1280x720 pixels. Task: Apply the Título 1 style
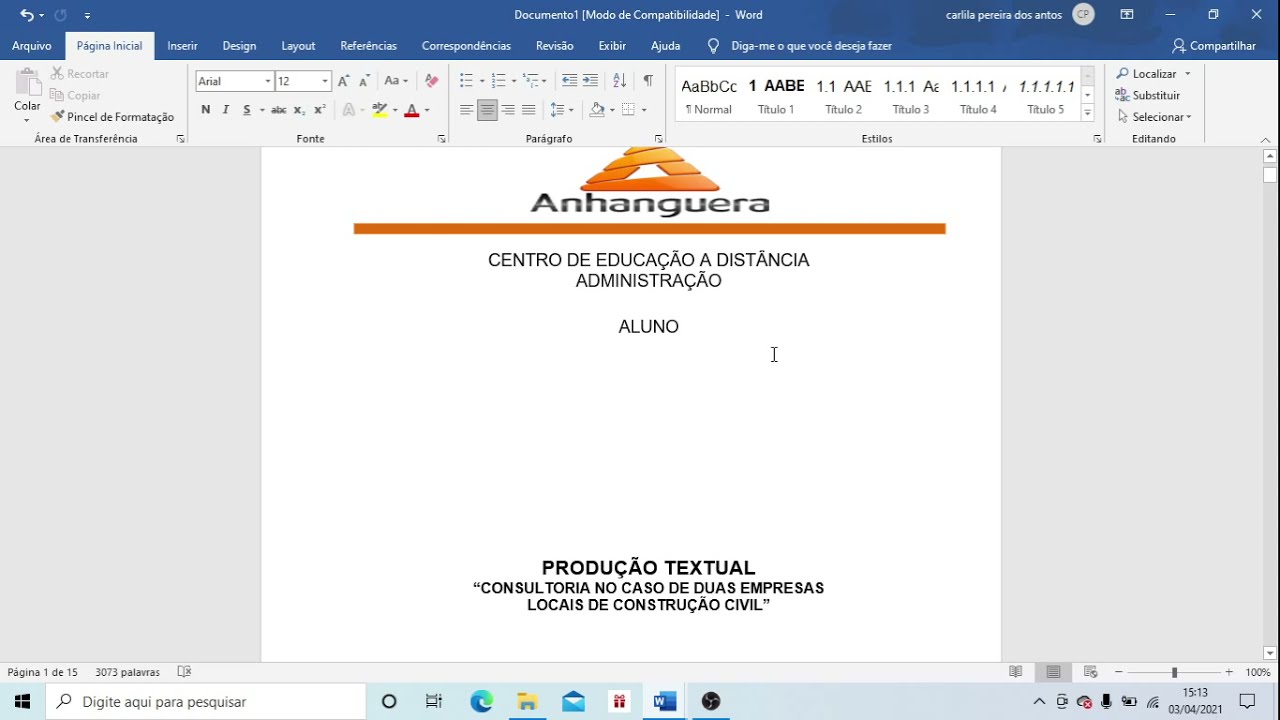pyautogui.click(x=776, y=96)
